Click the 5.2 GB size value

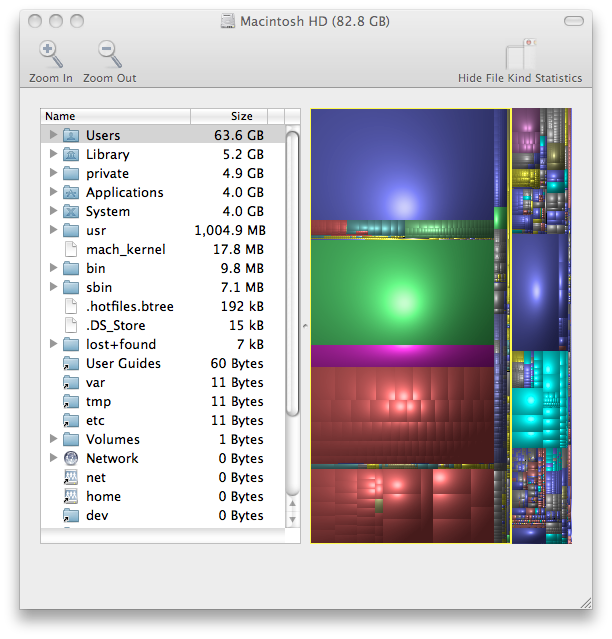click(x=243, y=154)
